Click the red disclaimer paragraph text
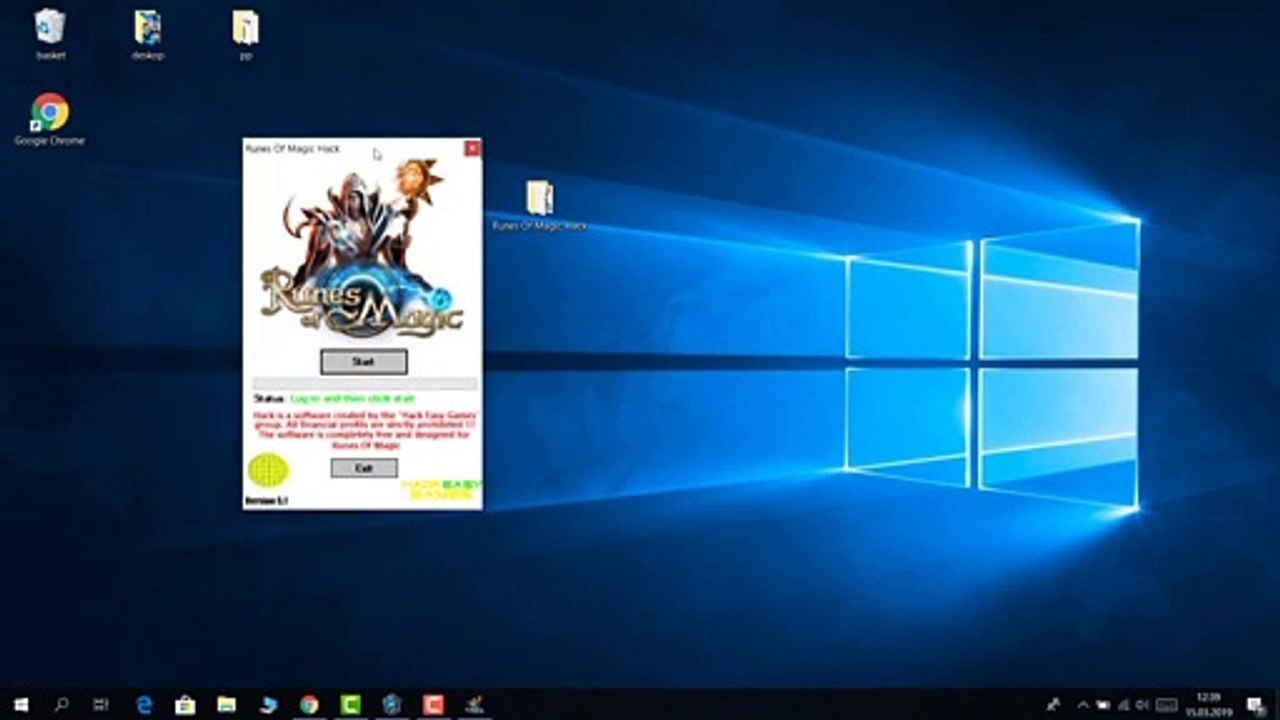This screenshot has height=720, width=1280. pos(366,429)
